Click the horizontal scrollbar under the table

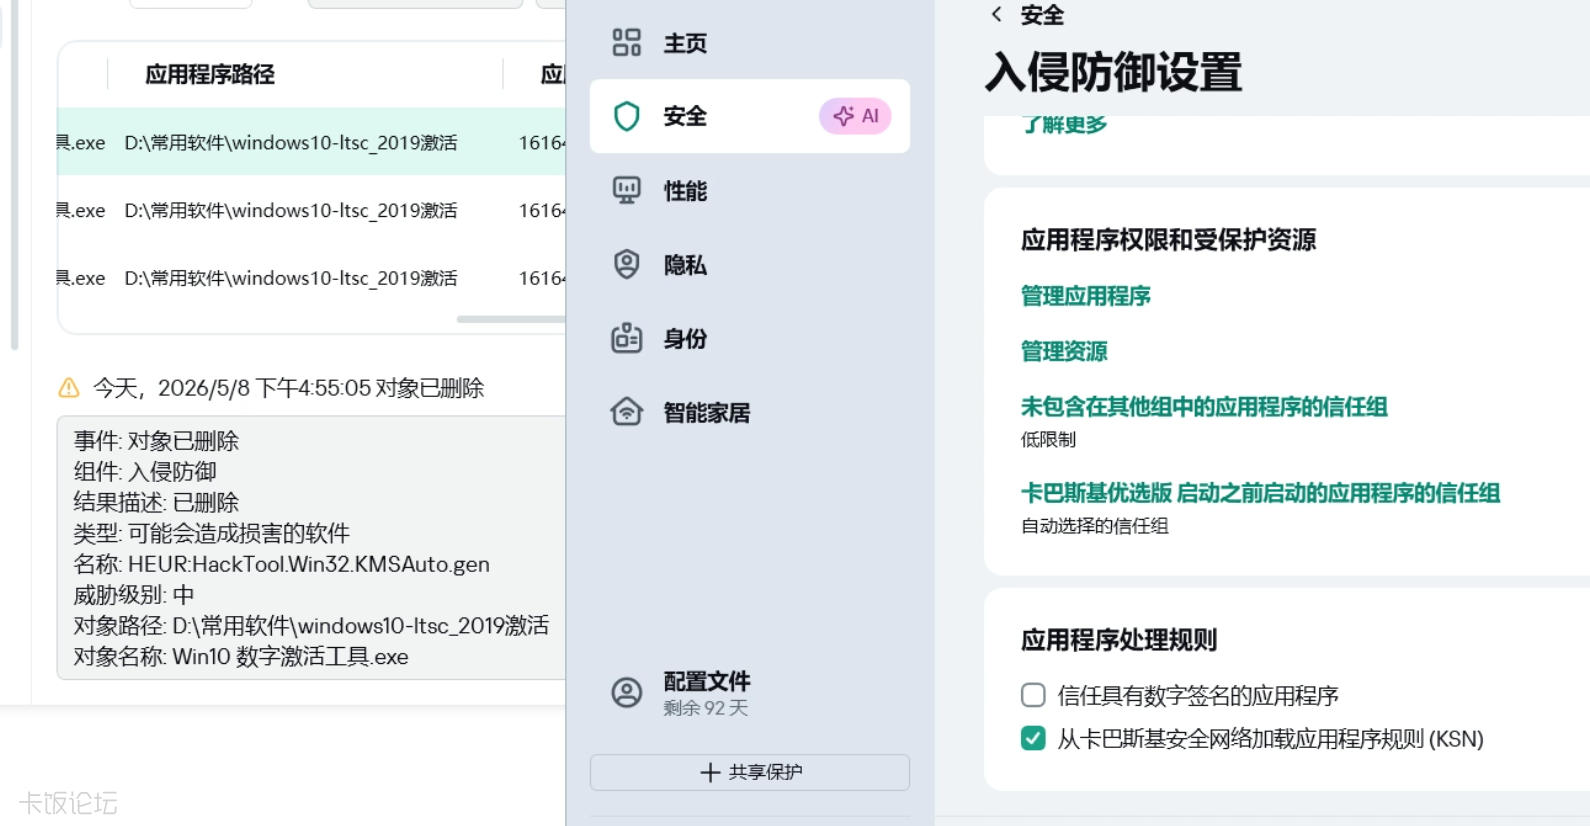tap(511, 319)
